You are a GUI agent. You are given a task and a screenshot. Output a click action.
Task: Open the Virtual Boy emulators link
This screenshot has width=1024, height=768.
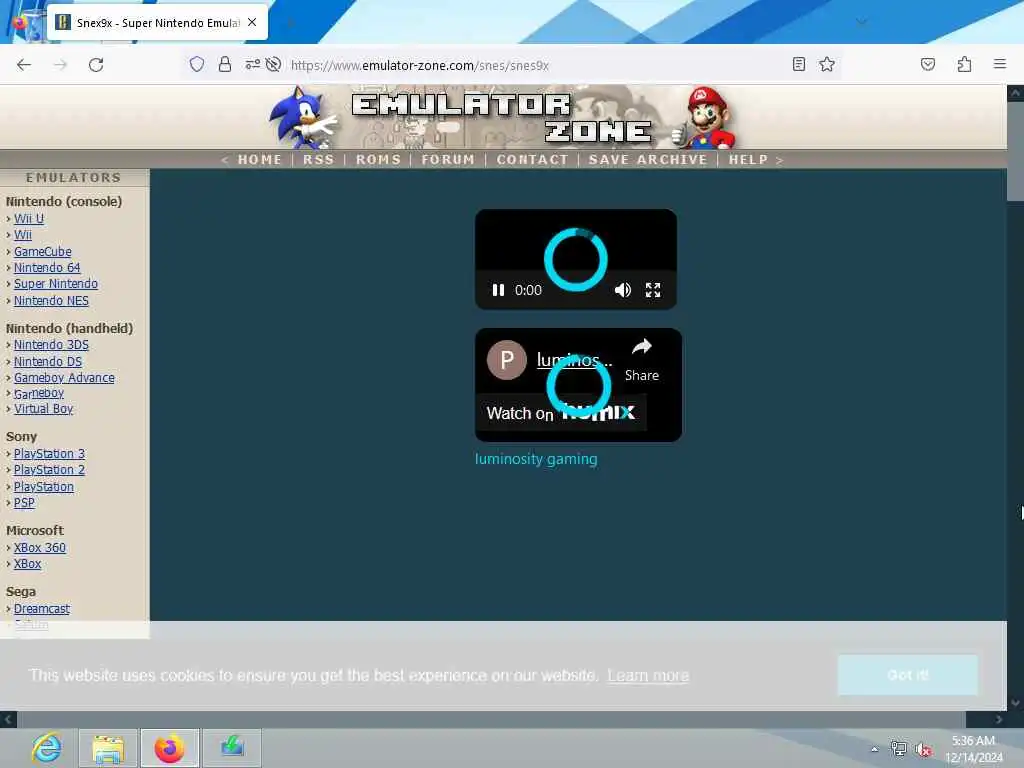(x=43, y=409)
